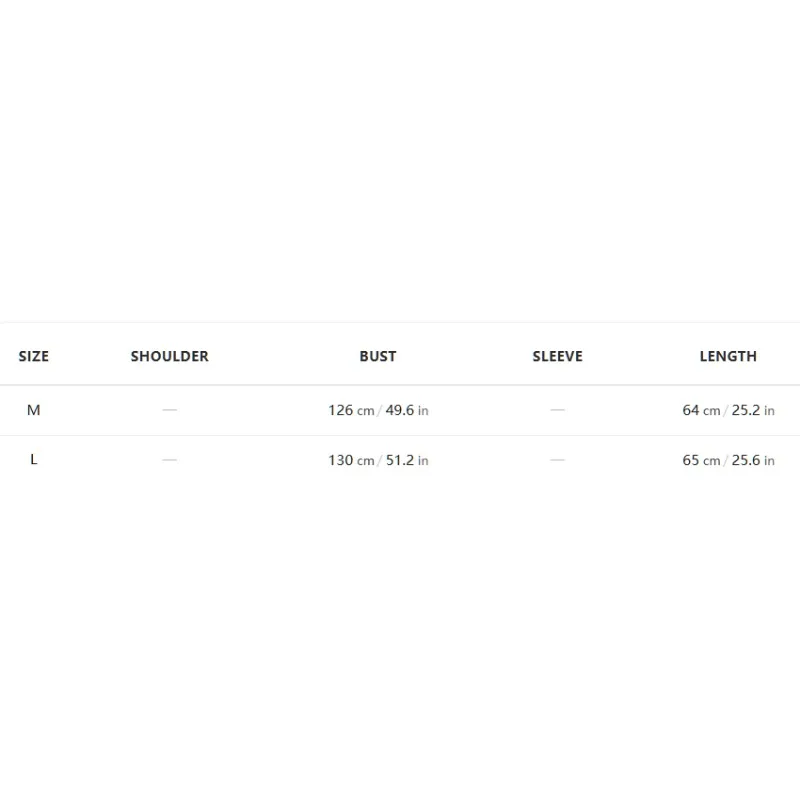Click the LENGTH column header
Image resolution: width=800 pixels, height=800 pixels.
(x=728, y=356)
